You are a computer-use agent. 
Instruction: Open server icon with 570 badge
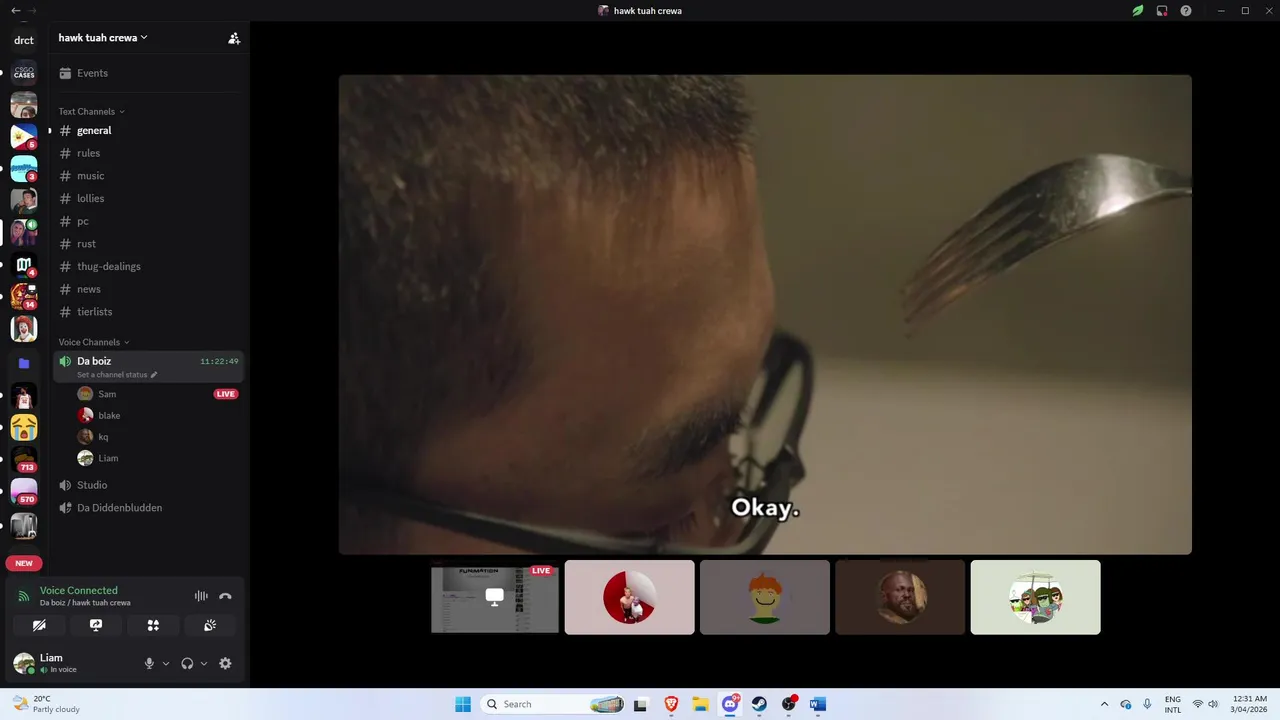[24, 492]
